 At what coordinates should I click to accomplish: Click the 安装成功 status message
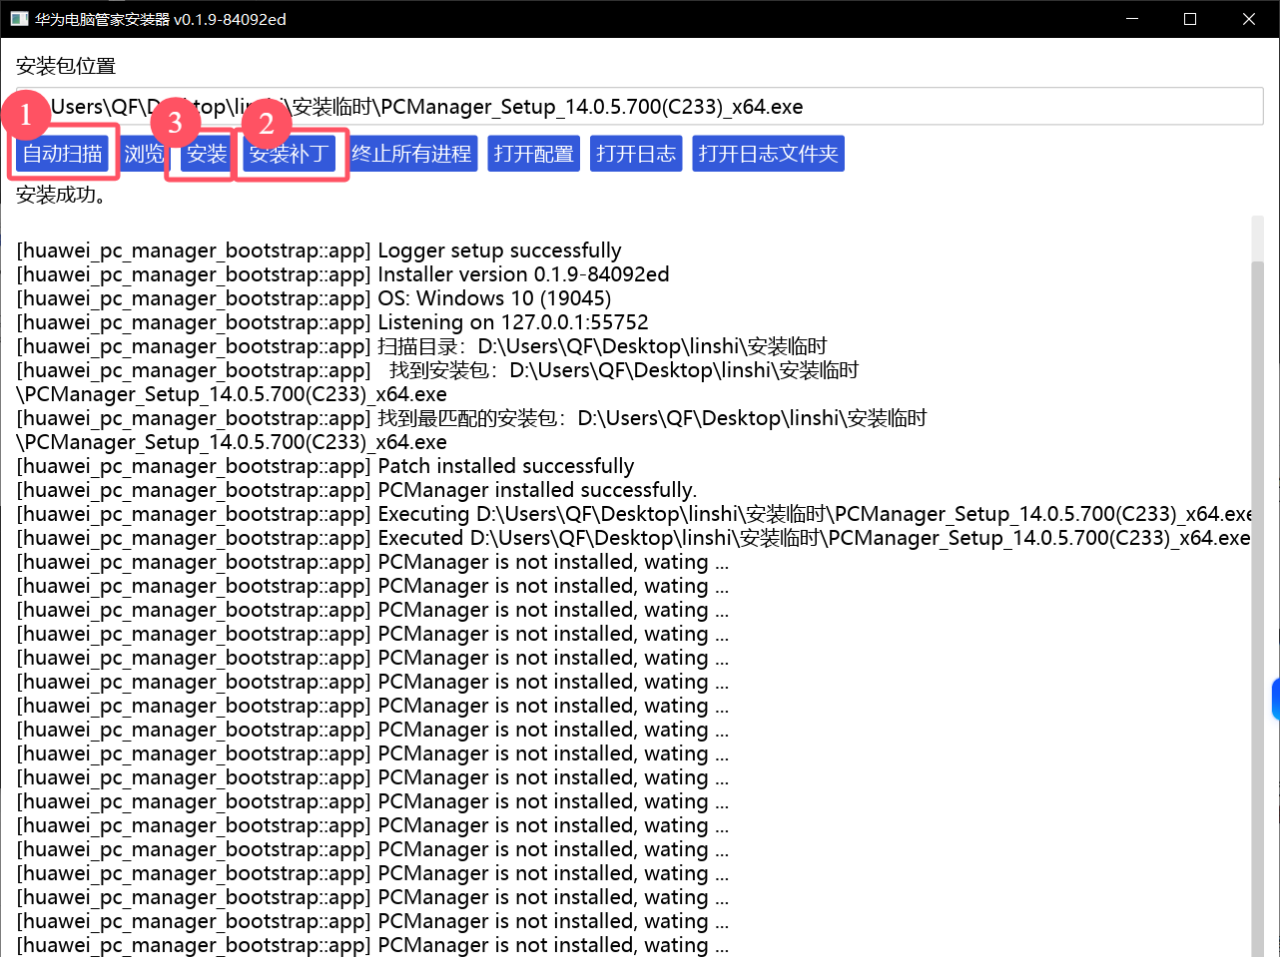click(x=61, y=195)
